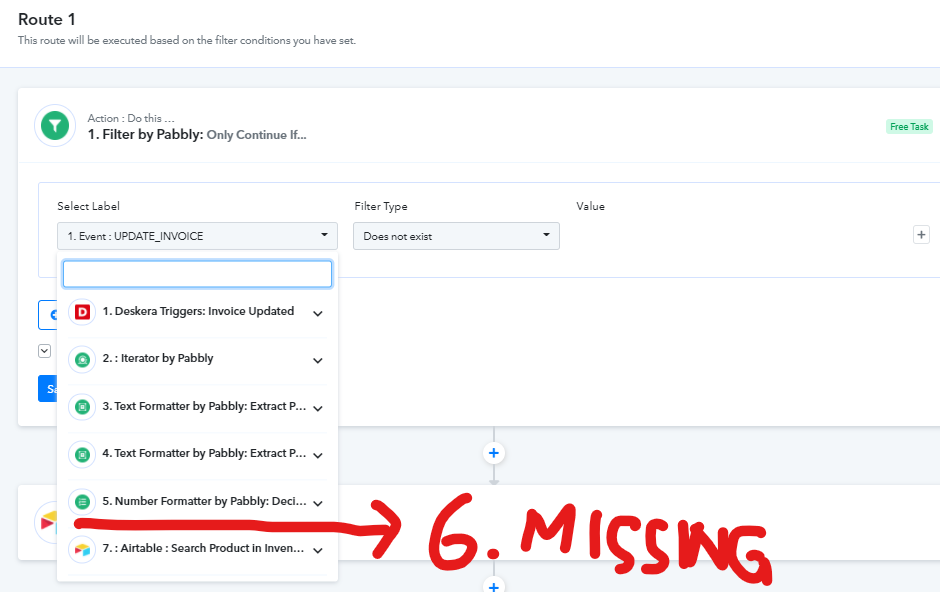
Task: Click the step 3 Text Formatter icon
Action: tap(82, 407)
